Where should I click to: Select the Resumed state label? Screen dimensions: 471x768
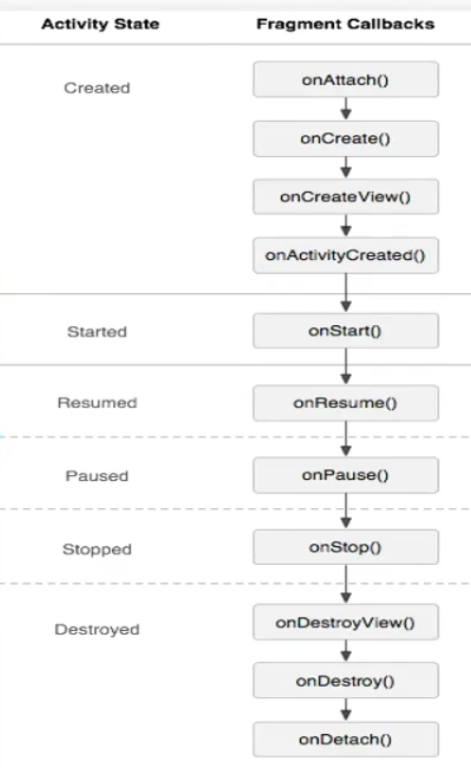tap(97, 403)
